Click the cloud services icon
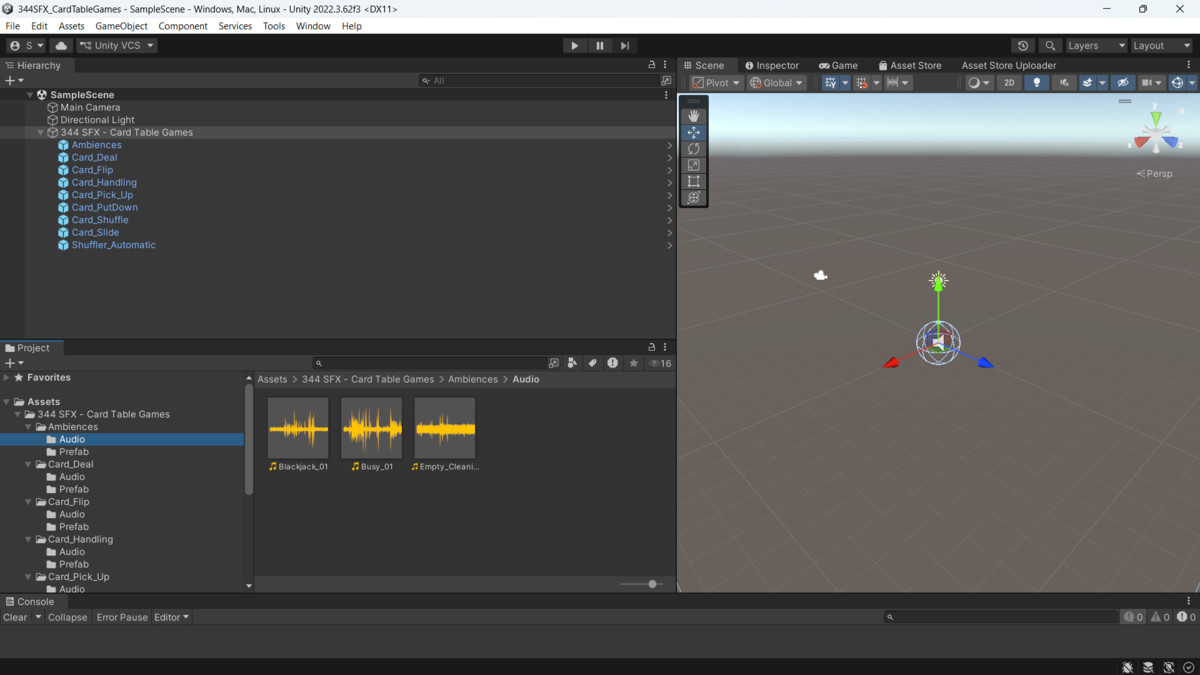Screen dimensions: 1200x675 click(61, 45)
